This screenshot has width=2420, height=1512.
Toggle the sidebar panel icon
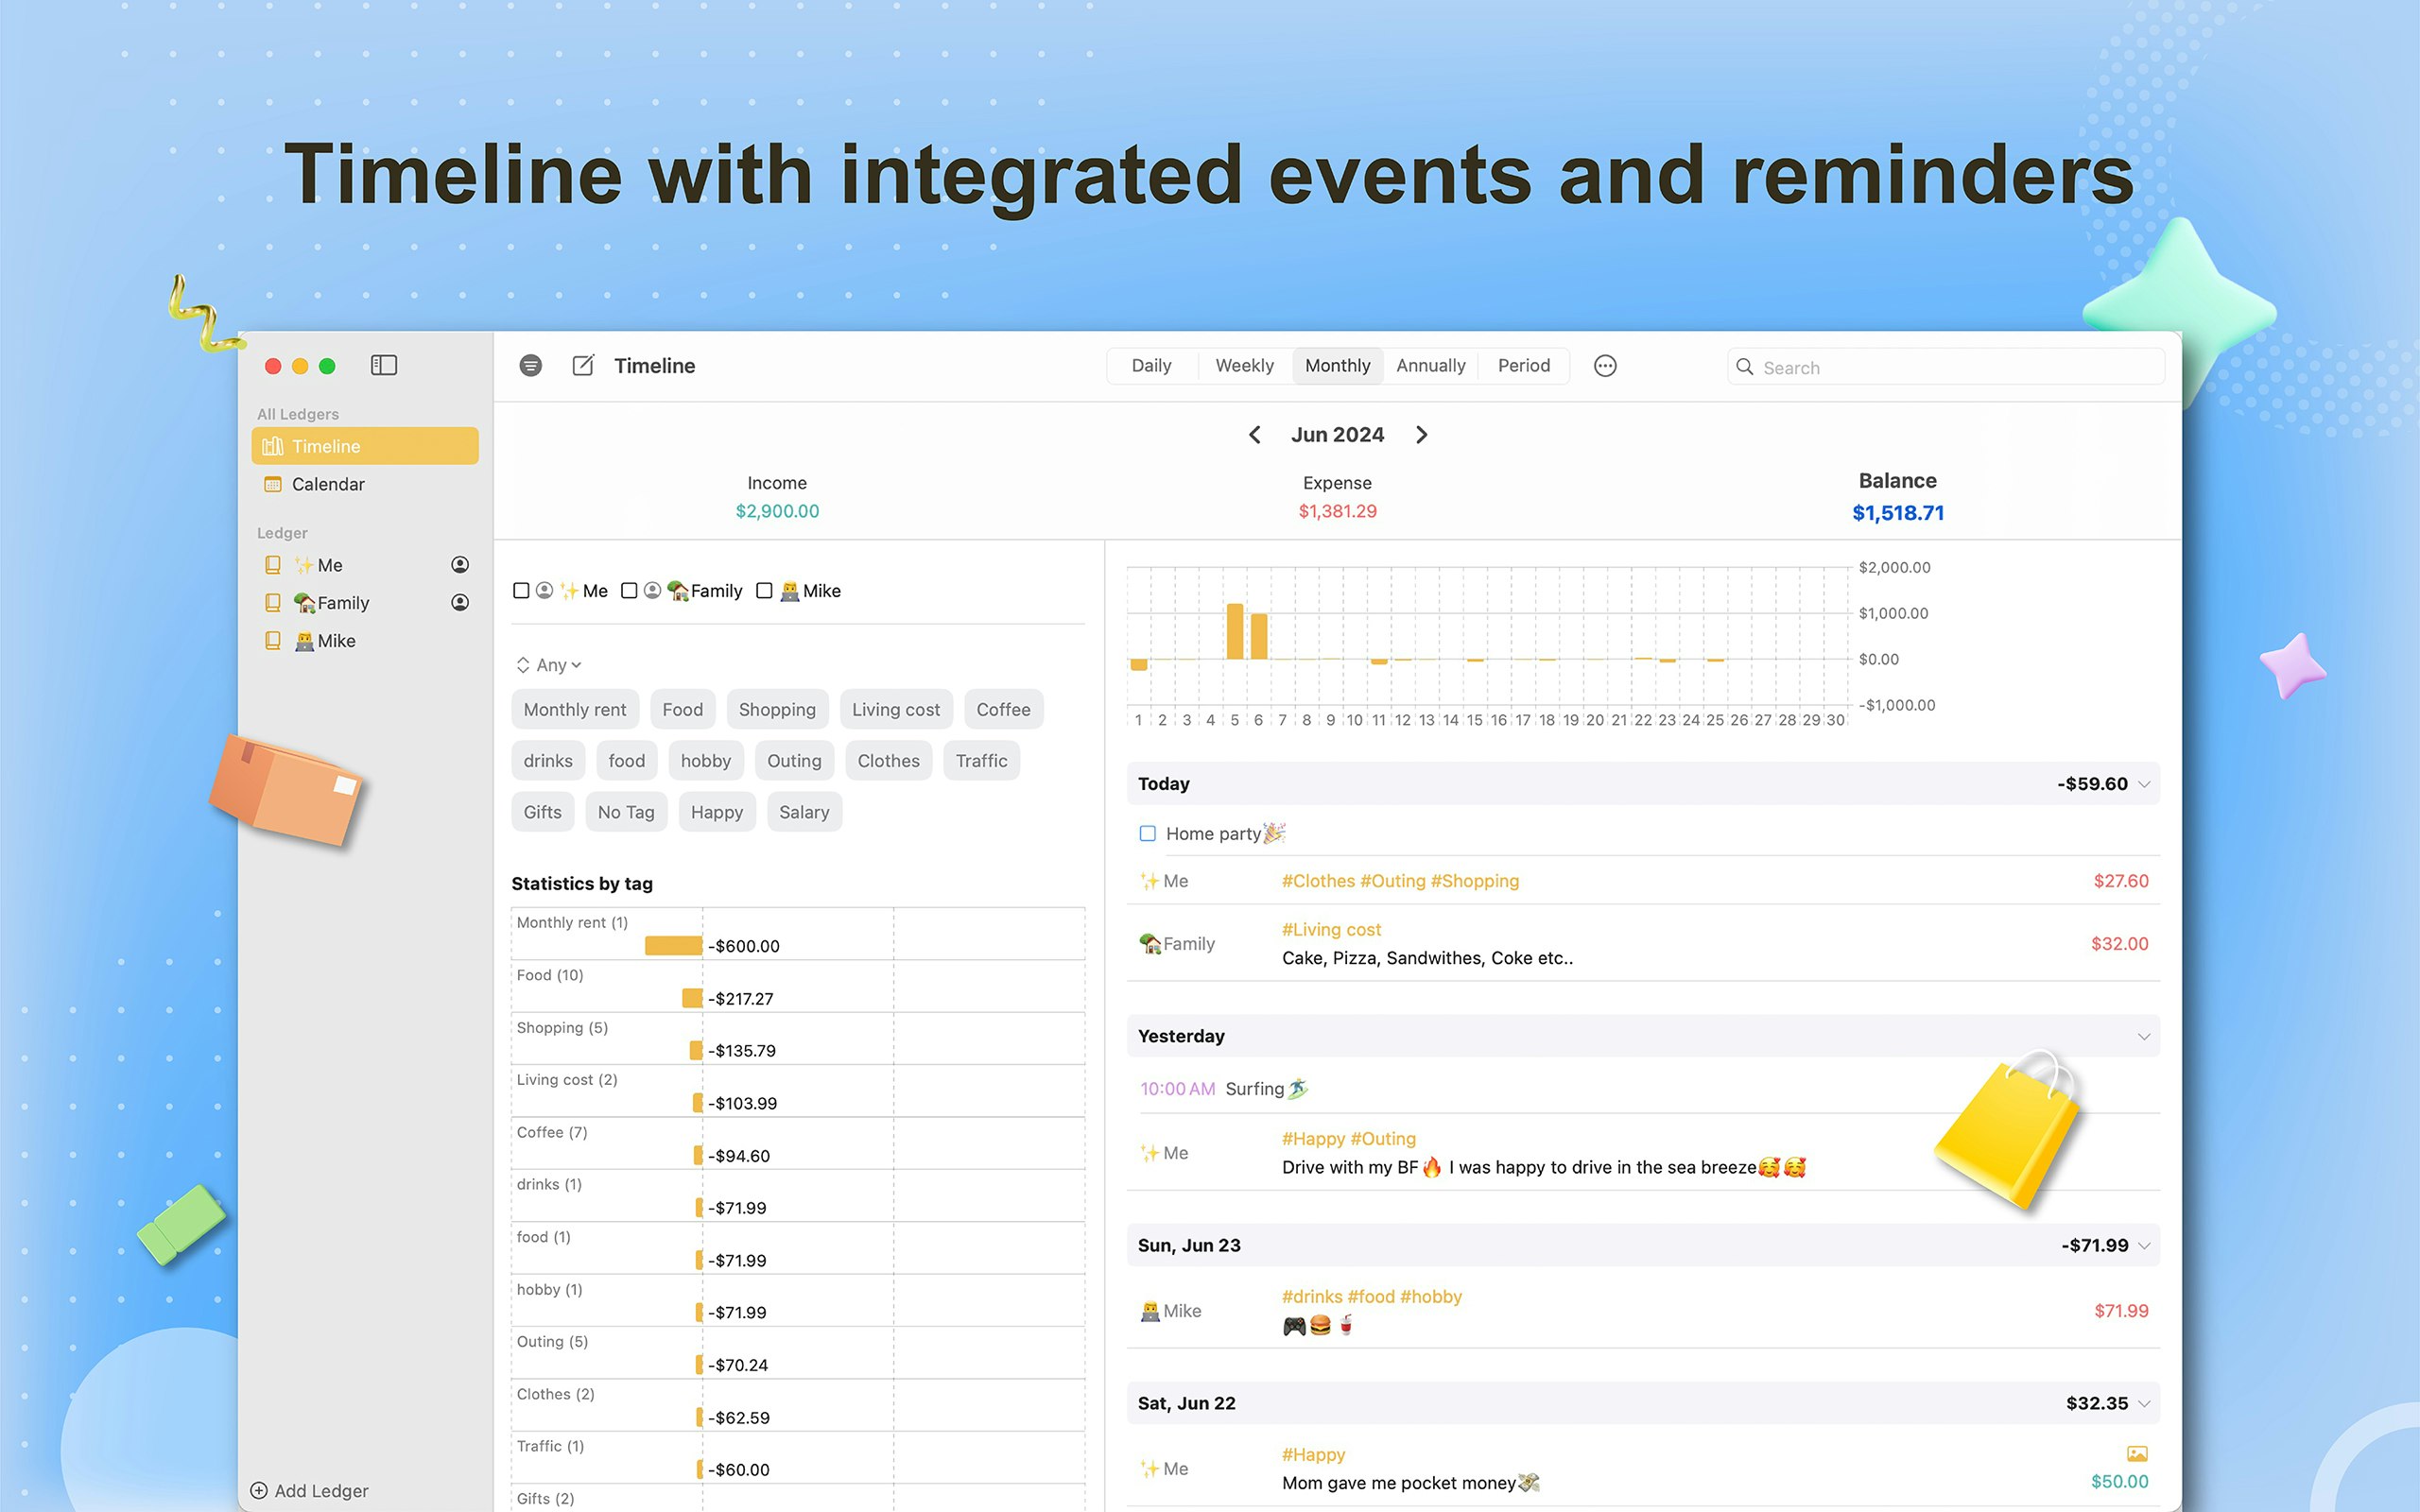[383, 365]
